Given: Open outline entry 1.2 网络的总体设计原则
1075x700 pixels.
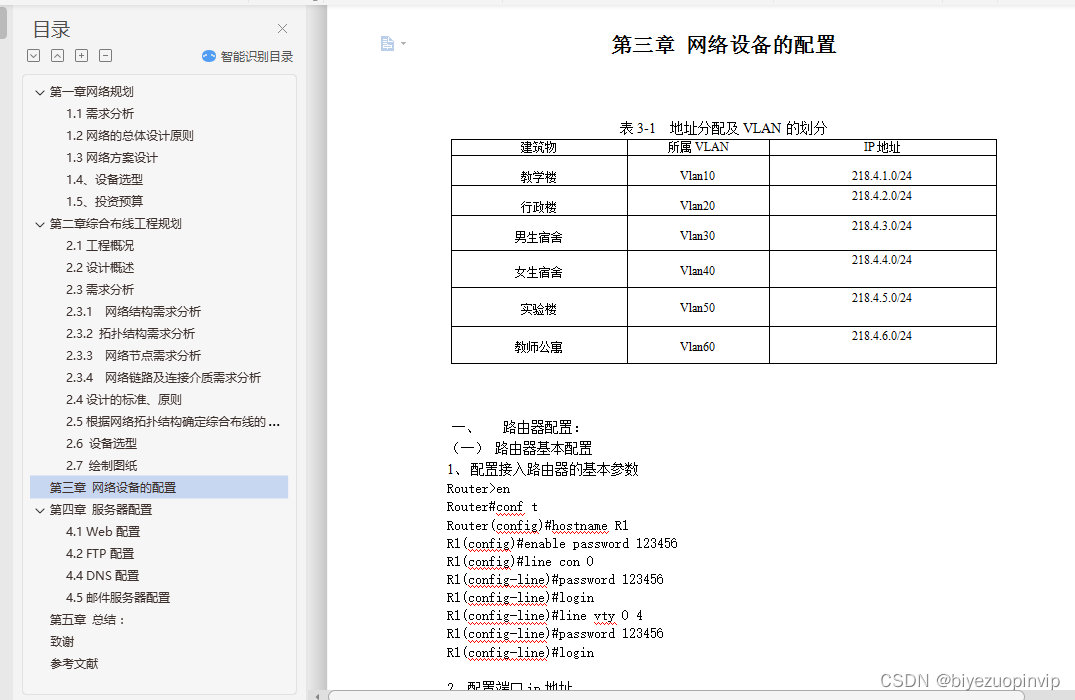Looking at the screenshot, I should 130,136.
